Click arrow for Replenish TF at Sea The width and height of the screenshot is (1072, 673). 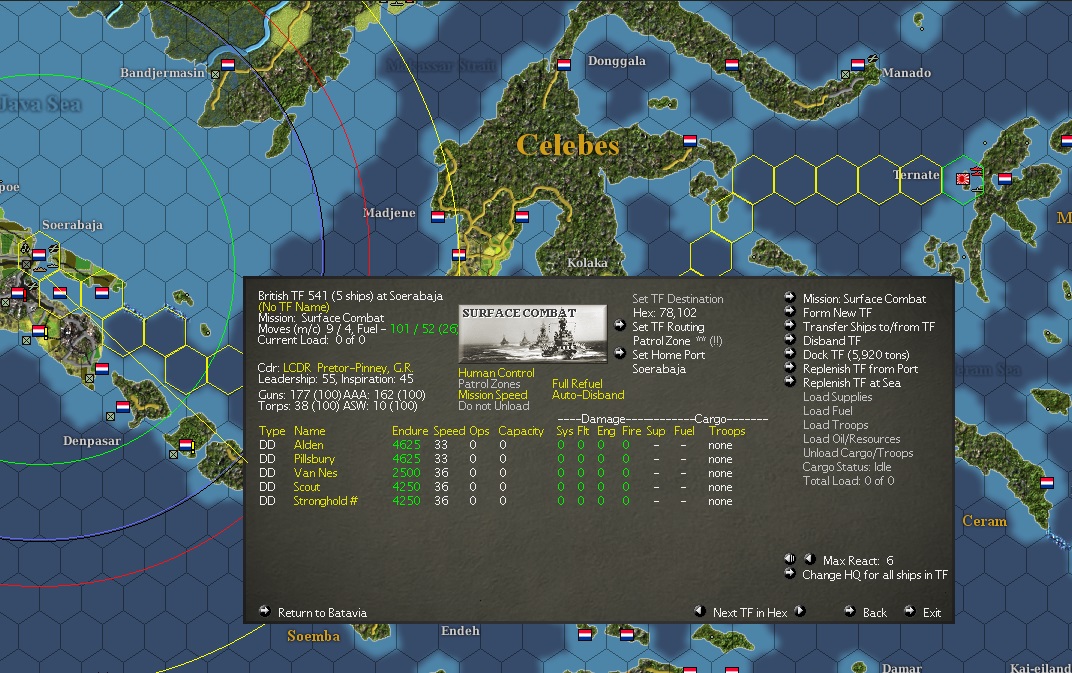point(790,381)
